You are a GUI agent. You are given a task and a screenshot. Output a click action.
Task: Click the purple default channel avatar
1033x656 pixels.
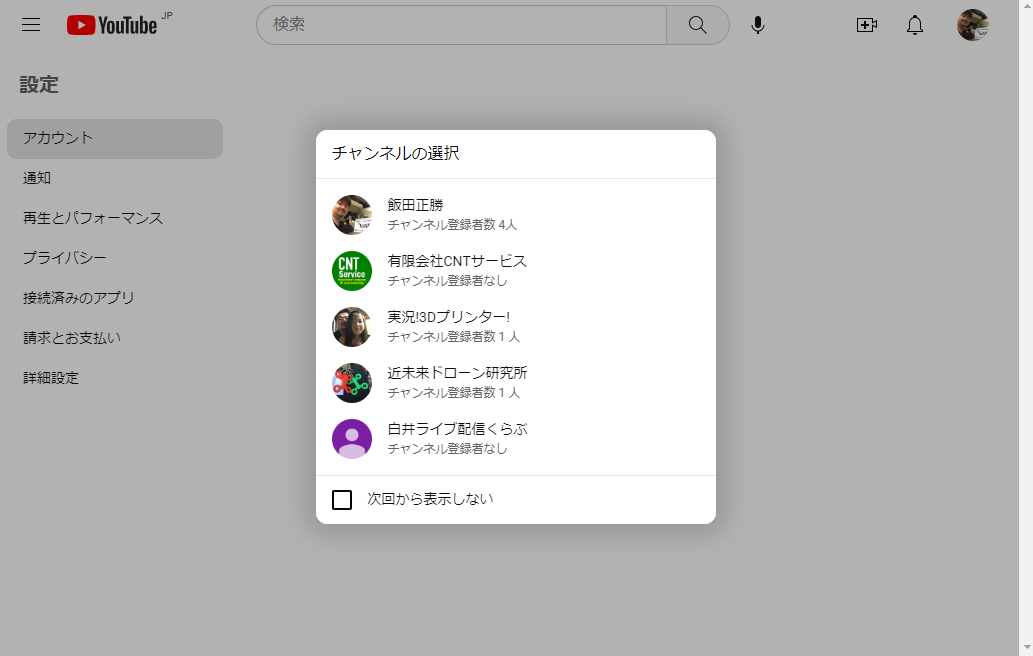352,439
